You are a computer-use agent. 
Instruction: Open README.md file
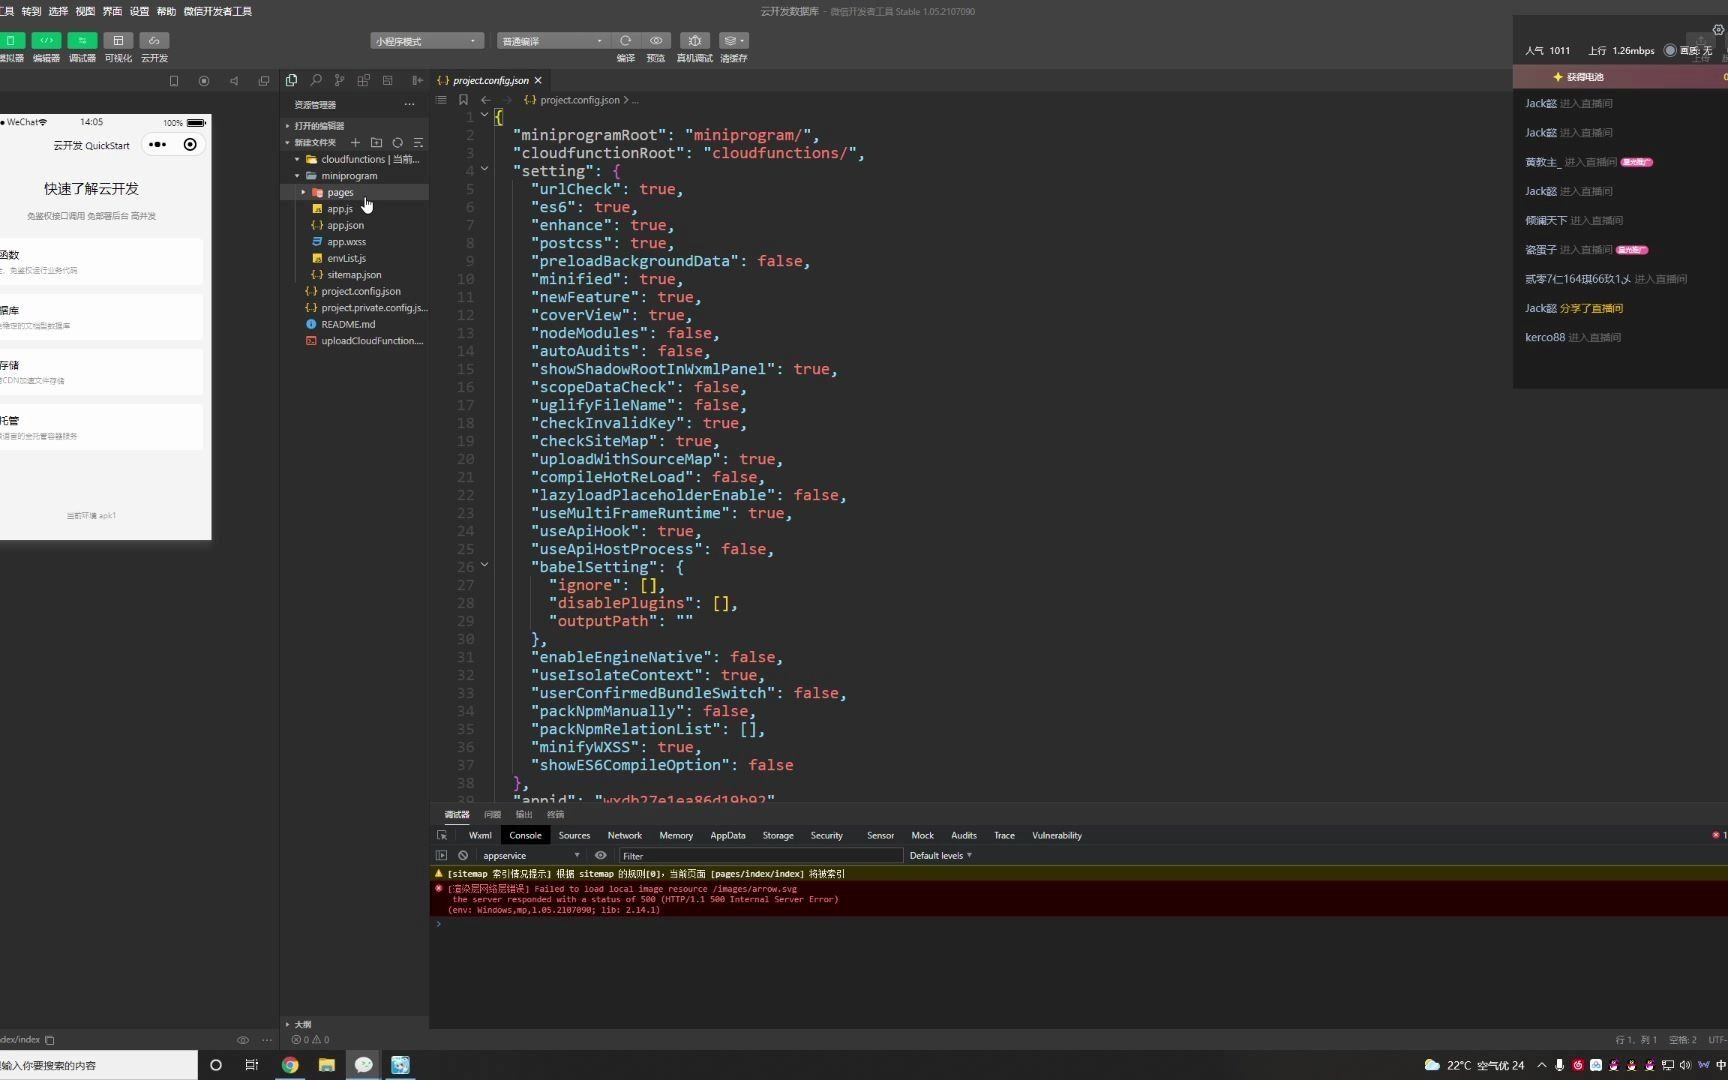point(348,324)
